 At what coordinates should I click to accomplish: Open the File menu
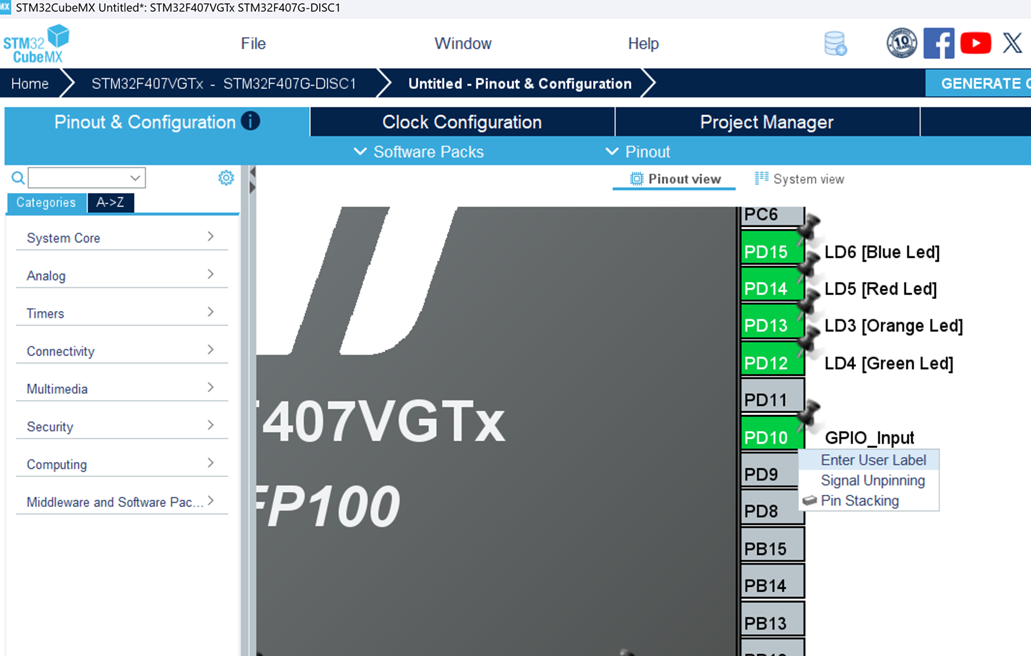tap(253, 43)
